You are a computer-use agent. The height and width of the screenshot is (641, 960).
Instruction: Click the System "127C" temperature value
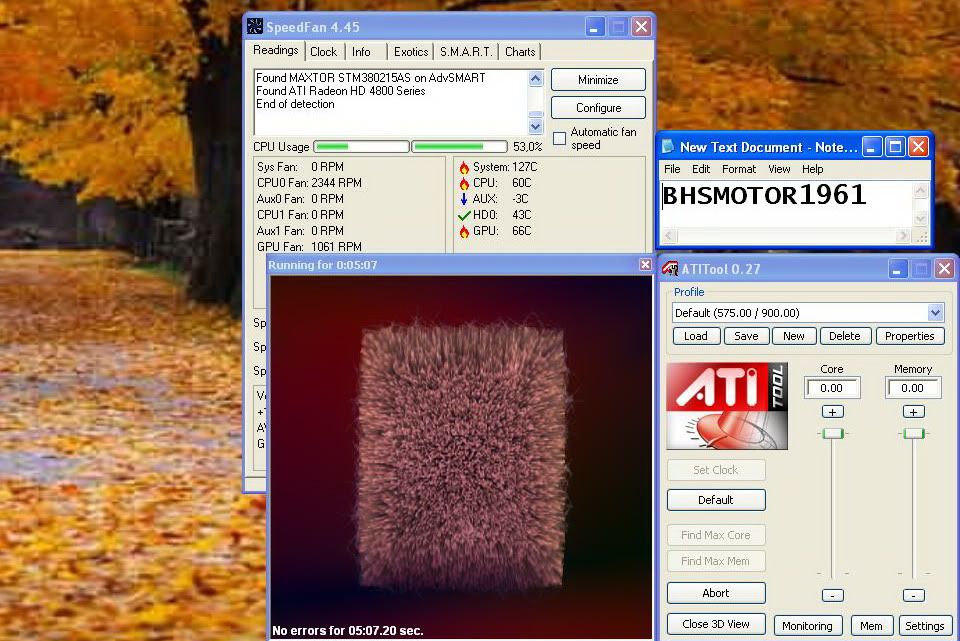tap(525, 167)
